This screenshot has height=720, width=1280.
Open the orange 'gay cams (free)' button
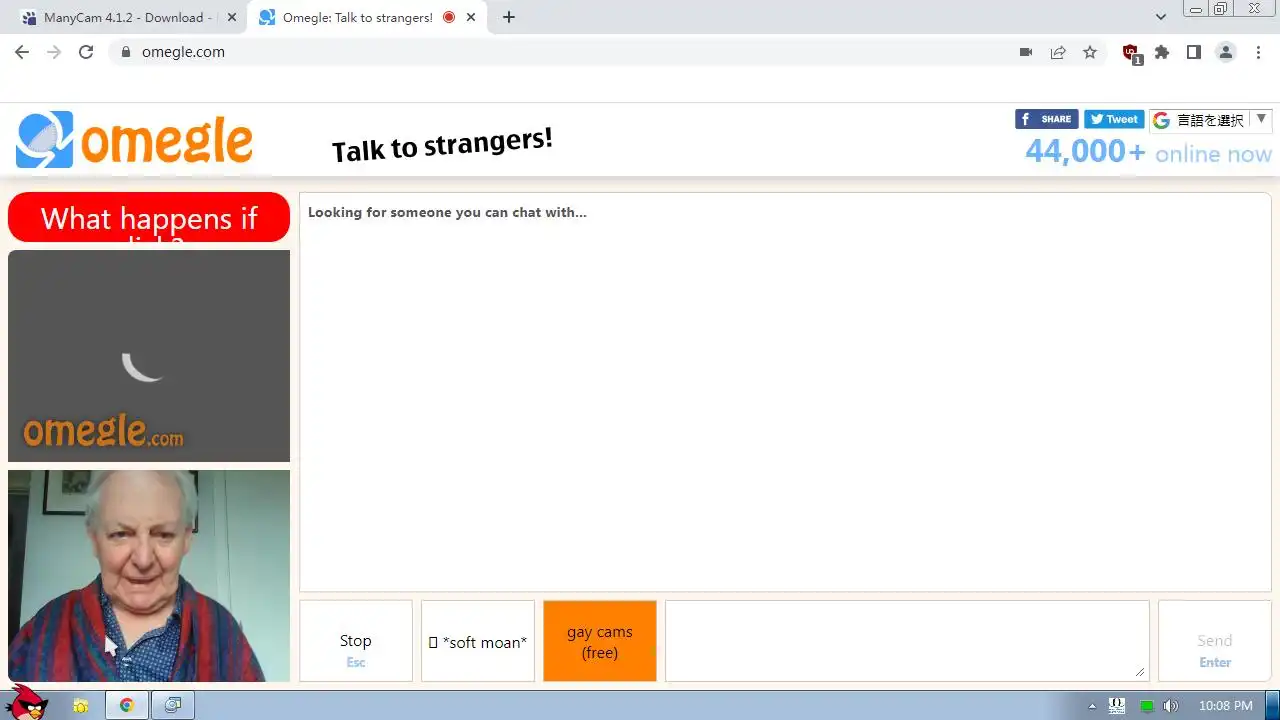point(600,641)
